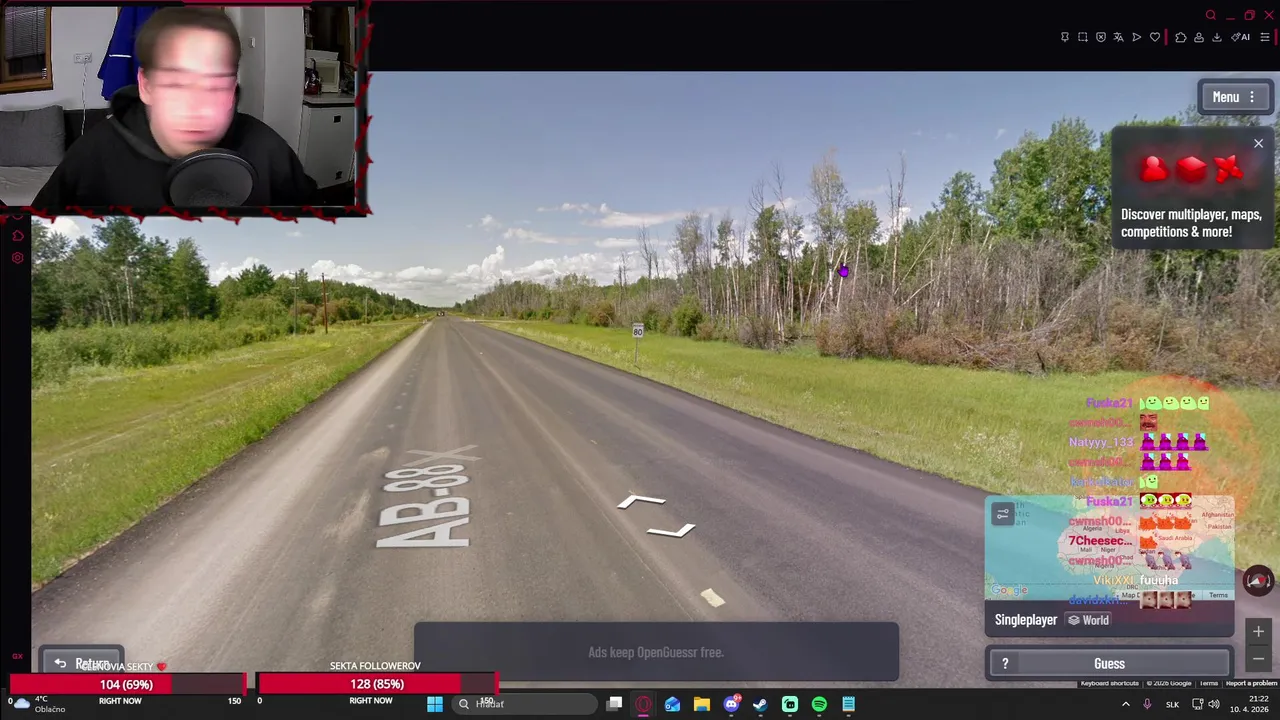Open the Windows Start menu
Viewport: 1280px width, 720px height.
(435, 704)
